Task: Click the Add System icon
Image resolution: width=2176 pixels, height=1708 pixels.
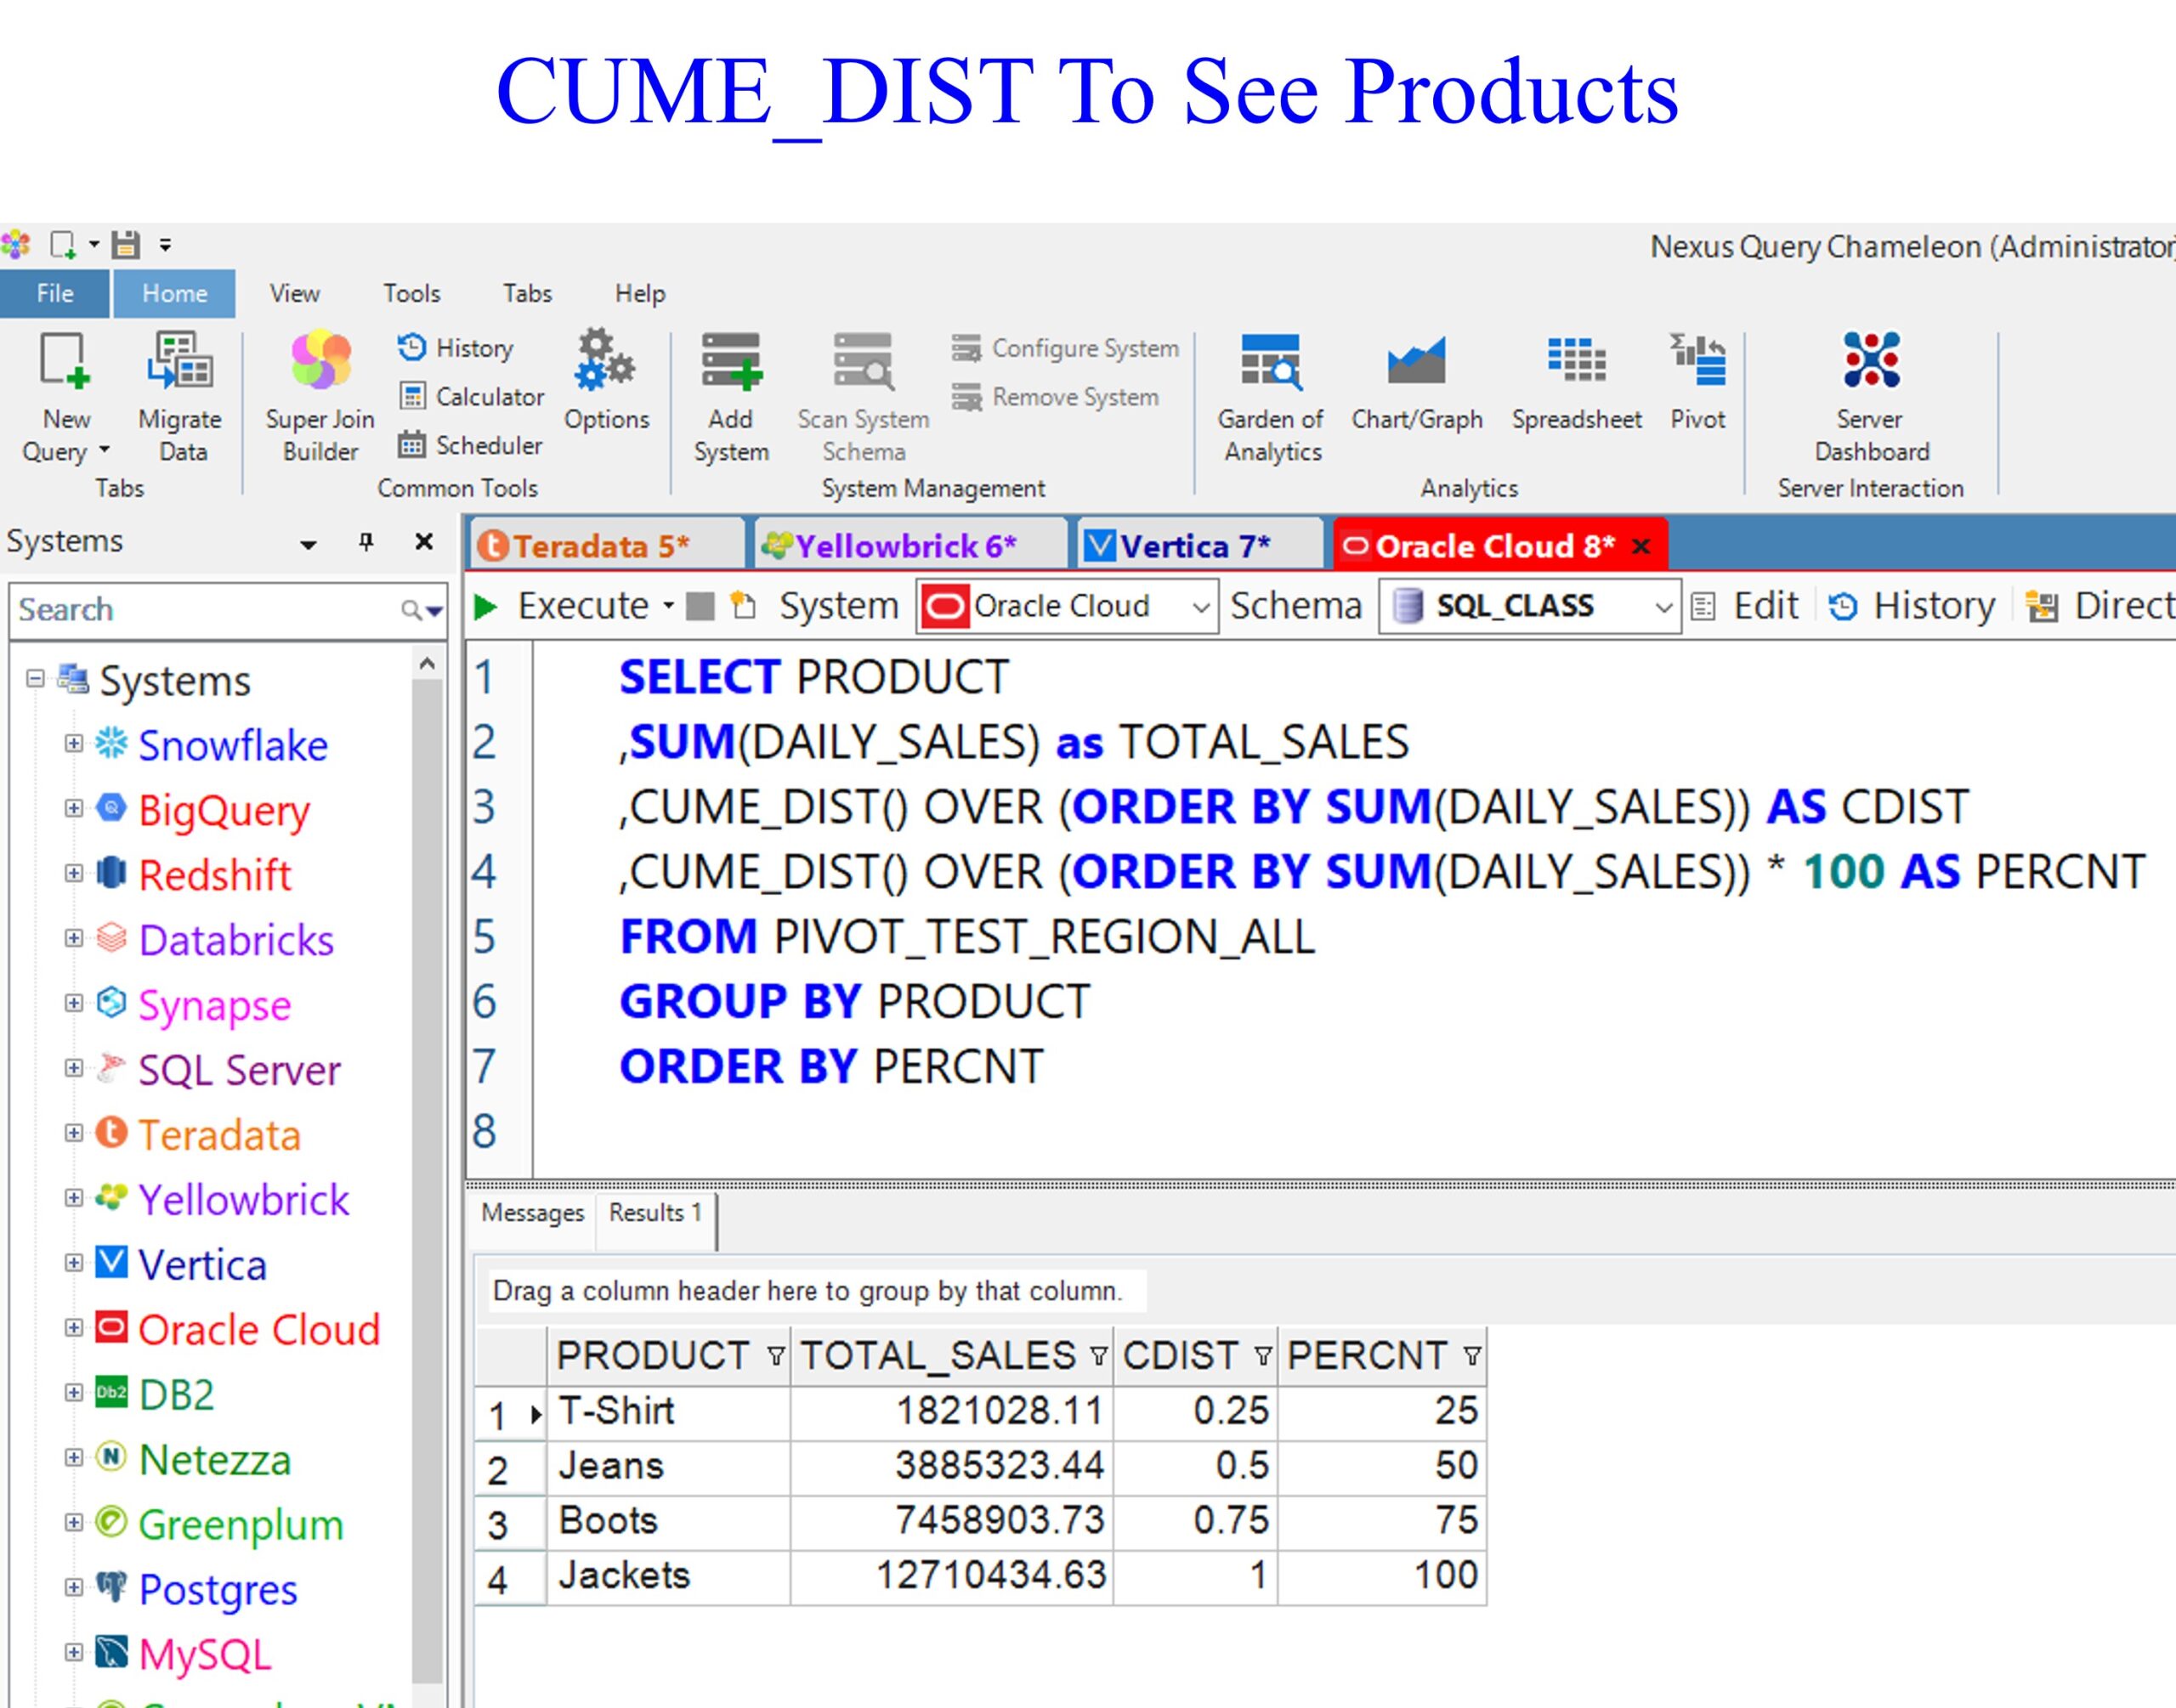Action: 731,362
